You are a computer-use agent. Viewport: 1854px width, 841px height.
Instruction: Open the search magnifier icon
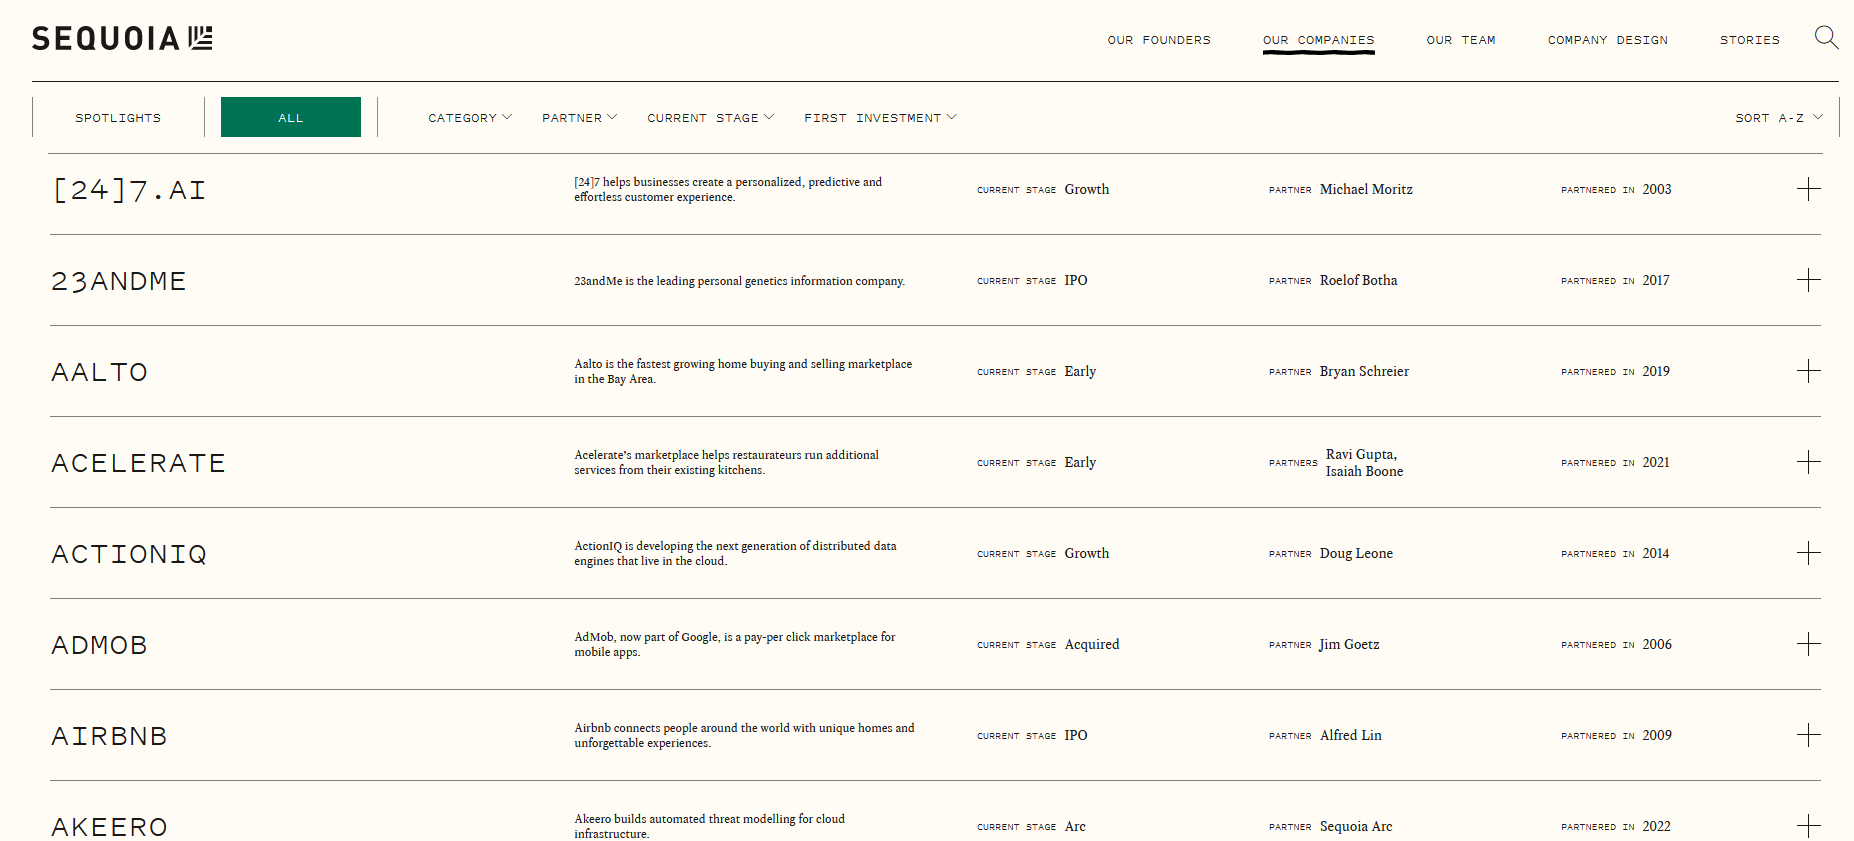pyautogui.click(x=1826, y=38)
